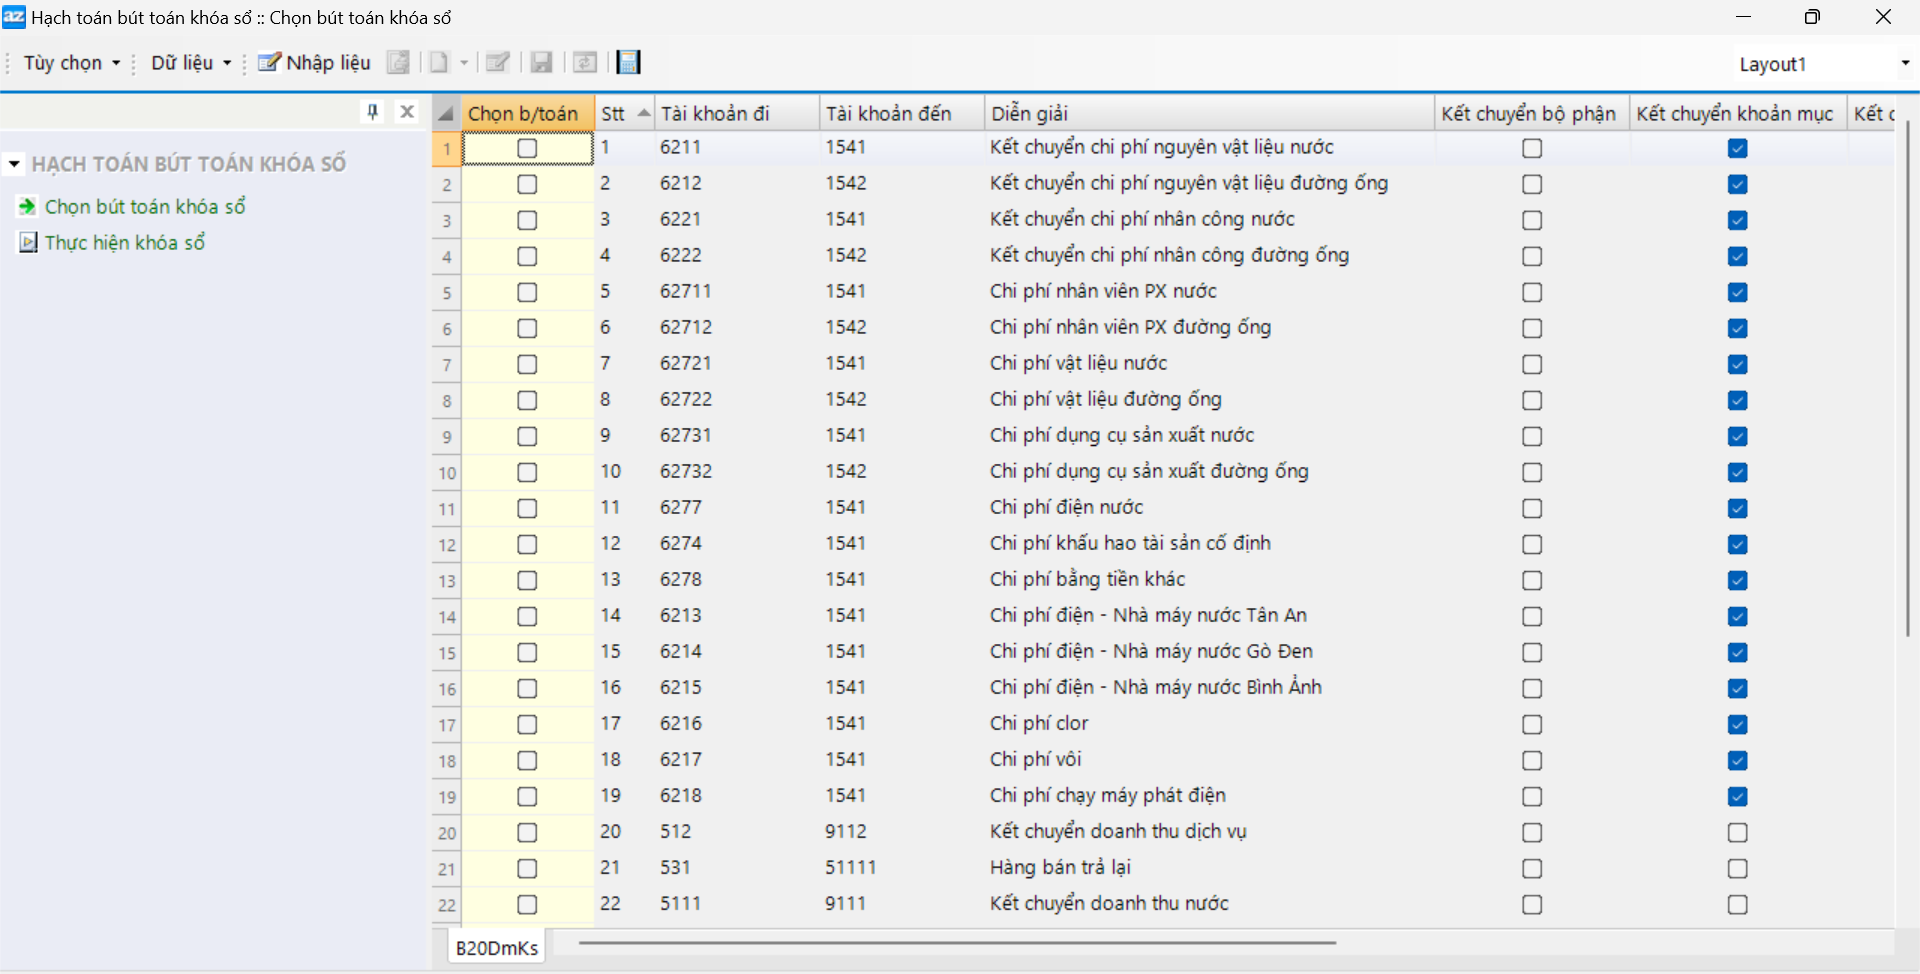The image size is (1920, 974).
Task: Switch to the B20DmKs sheet tab
Action: coord(496,947)
